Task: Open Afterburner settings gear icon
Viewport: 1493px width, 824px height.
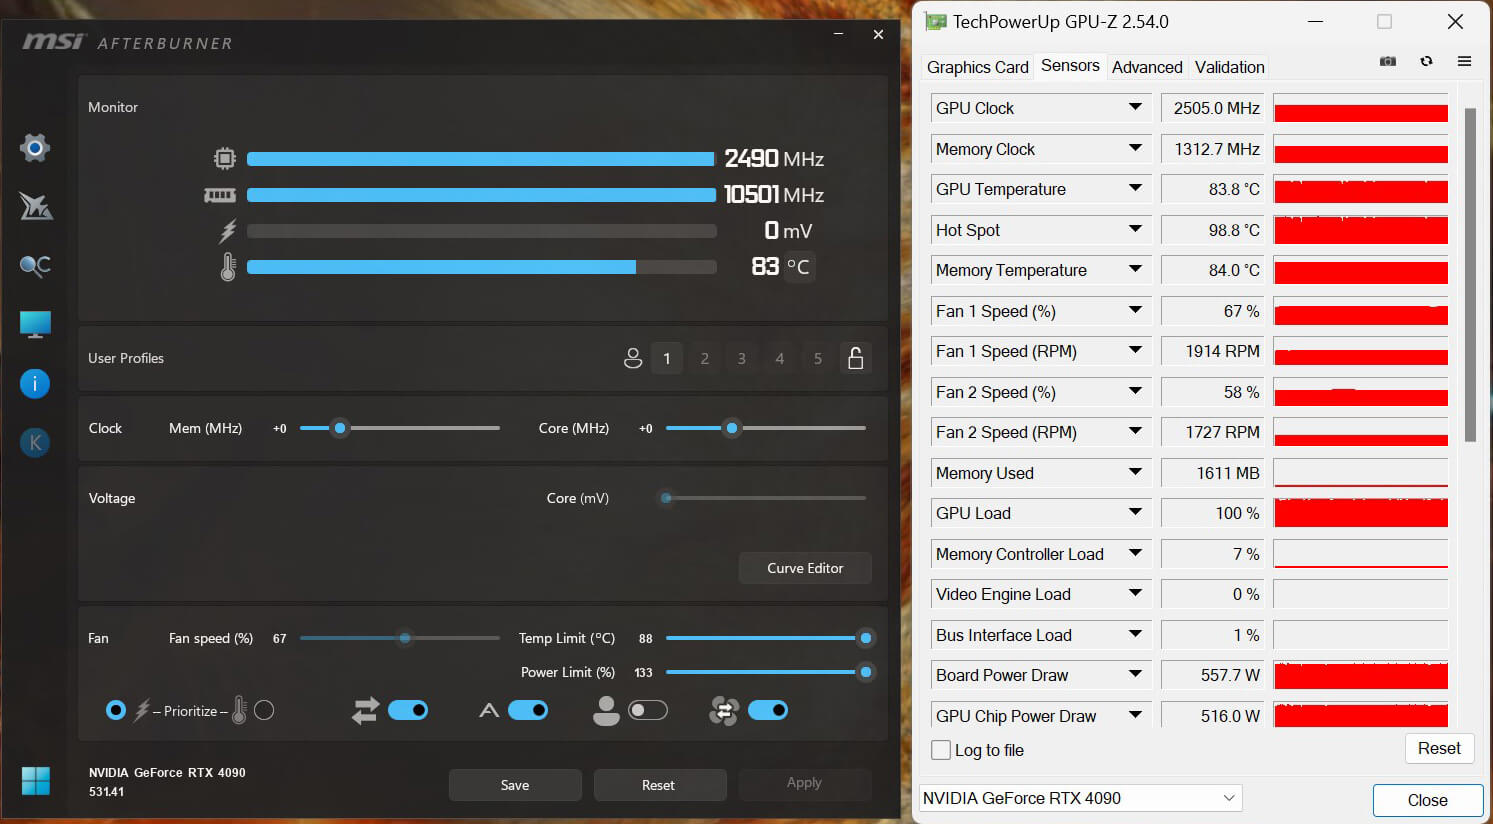Action: (35, 148)
